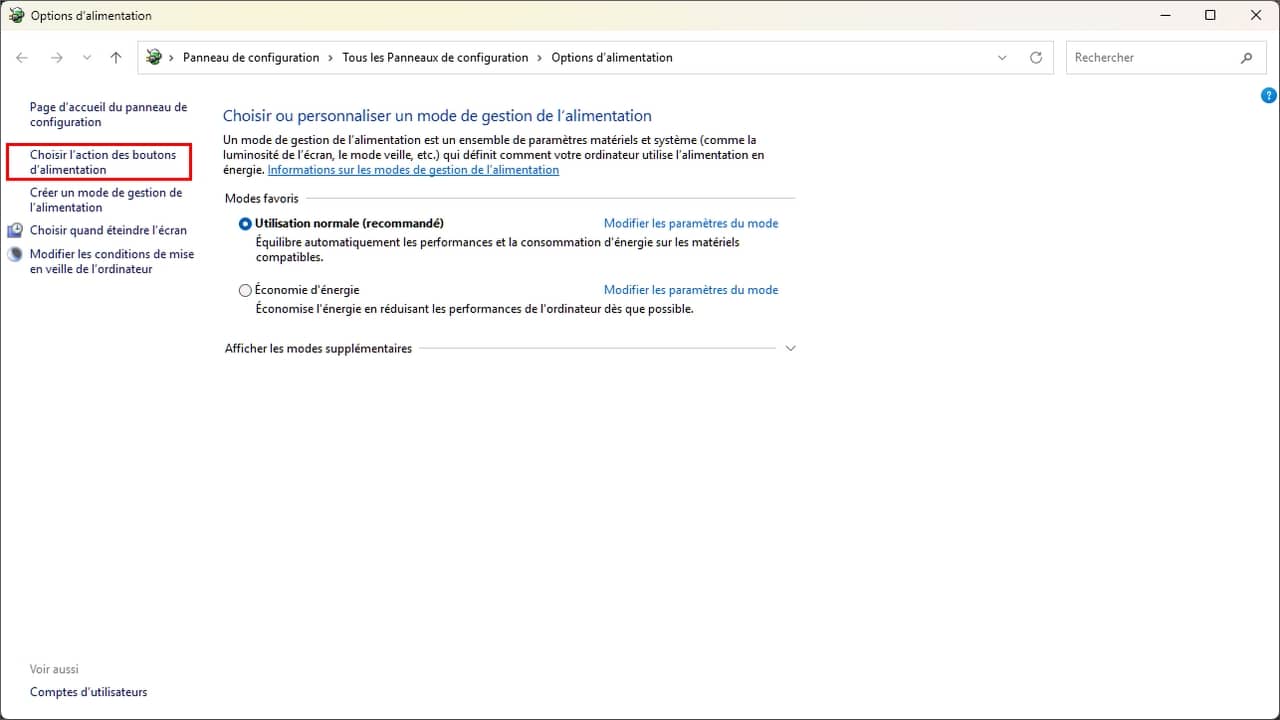The height and width of the screenshot is (720, 1280).
Task: Click the back navigation arrow
Action: [22, 58]
